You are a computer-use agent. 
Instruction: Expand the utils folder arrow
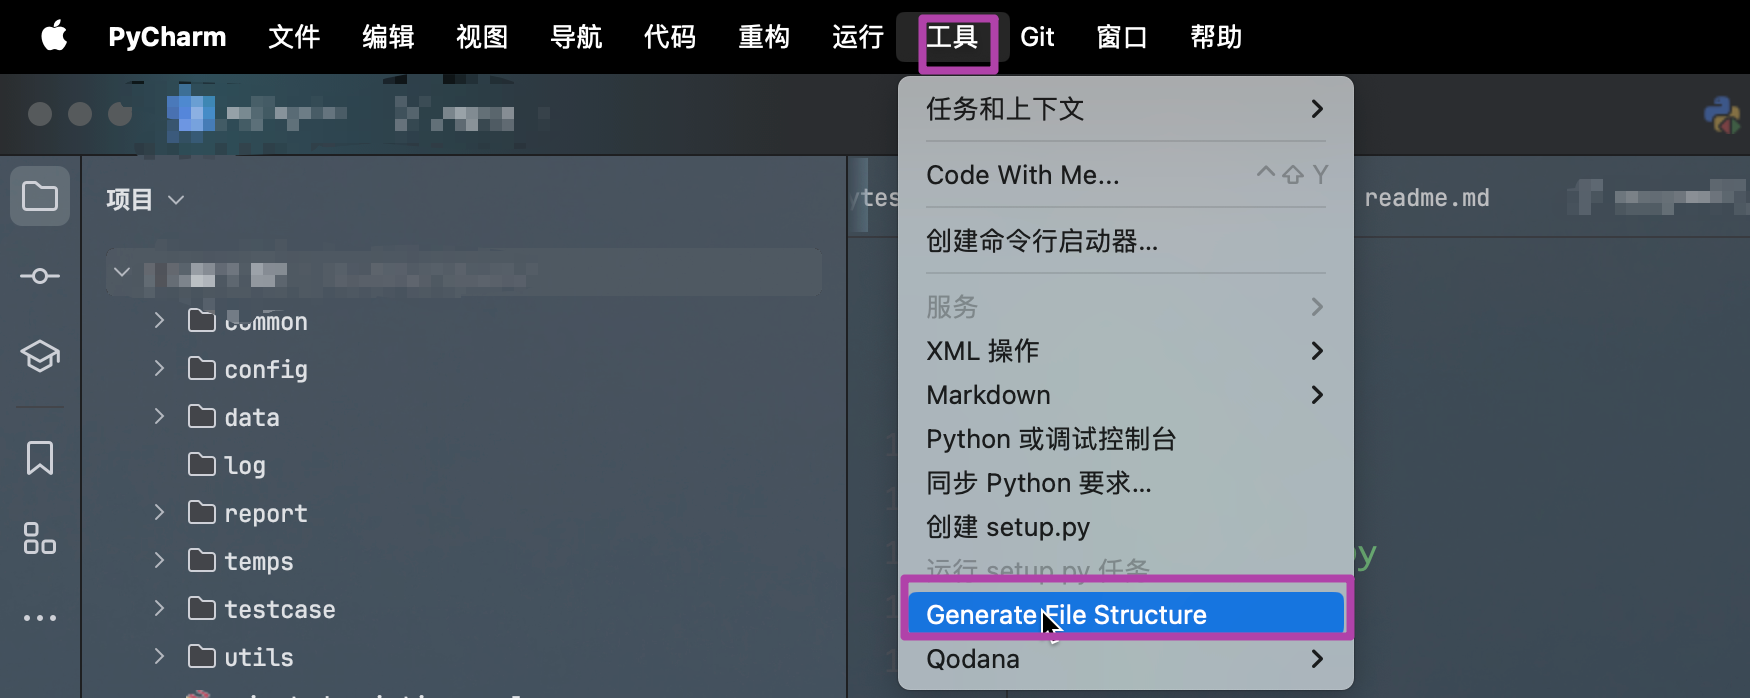tap(159, 656)
